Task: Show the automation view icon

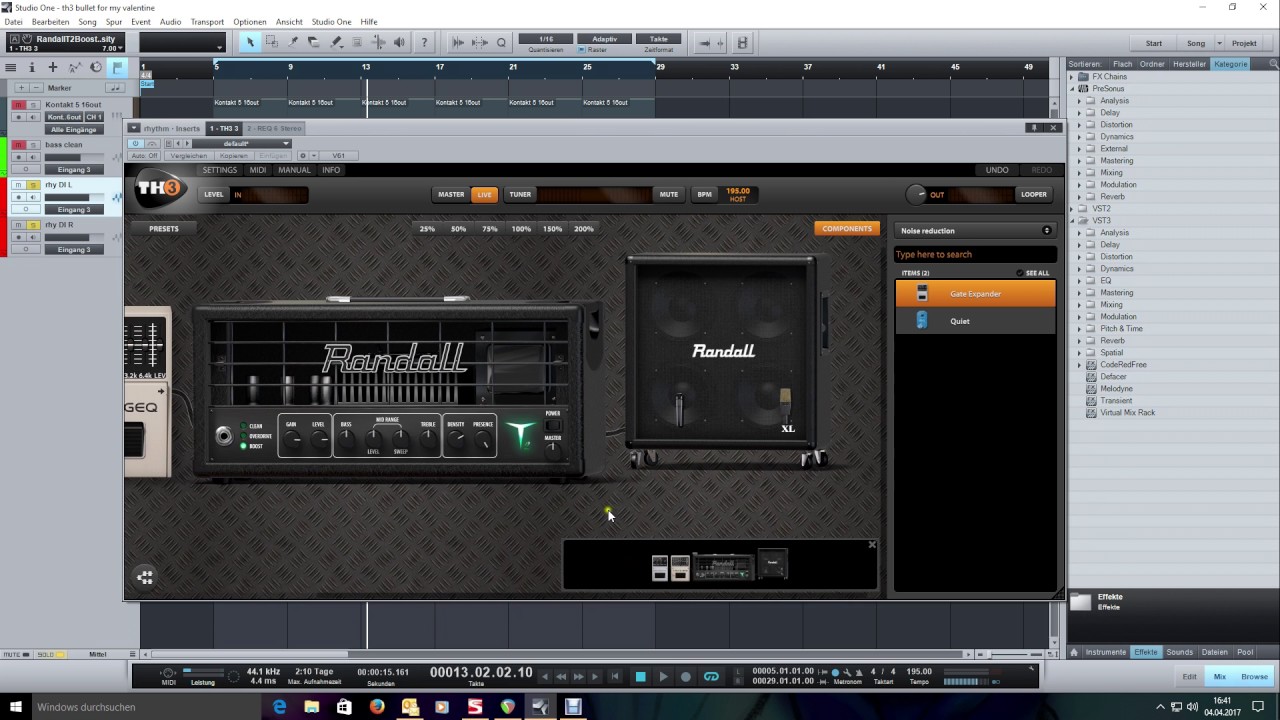Action: point(74,67)
